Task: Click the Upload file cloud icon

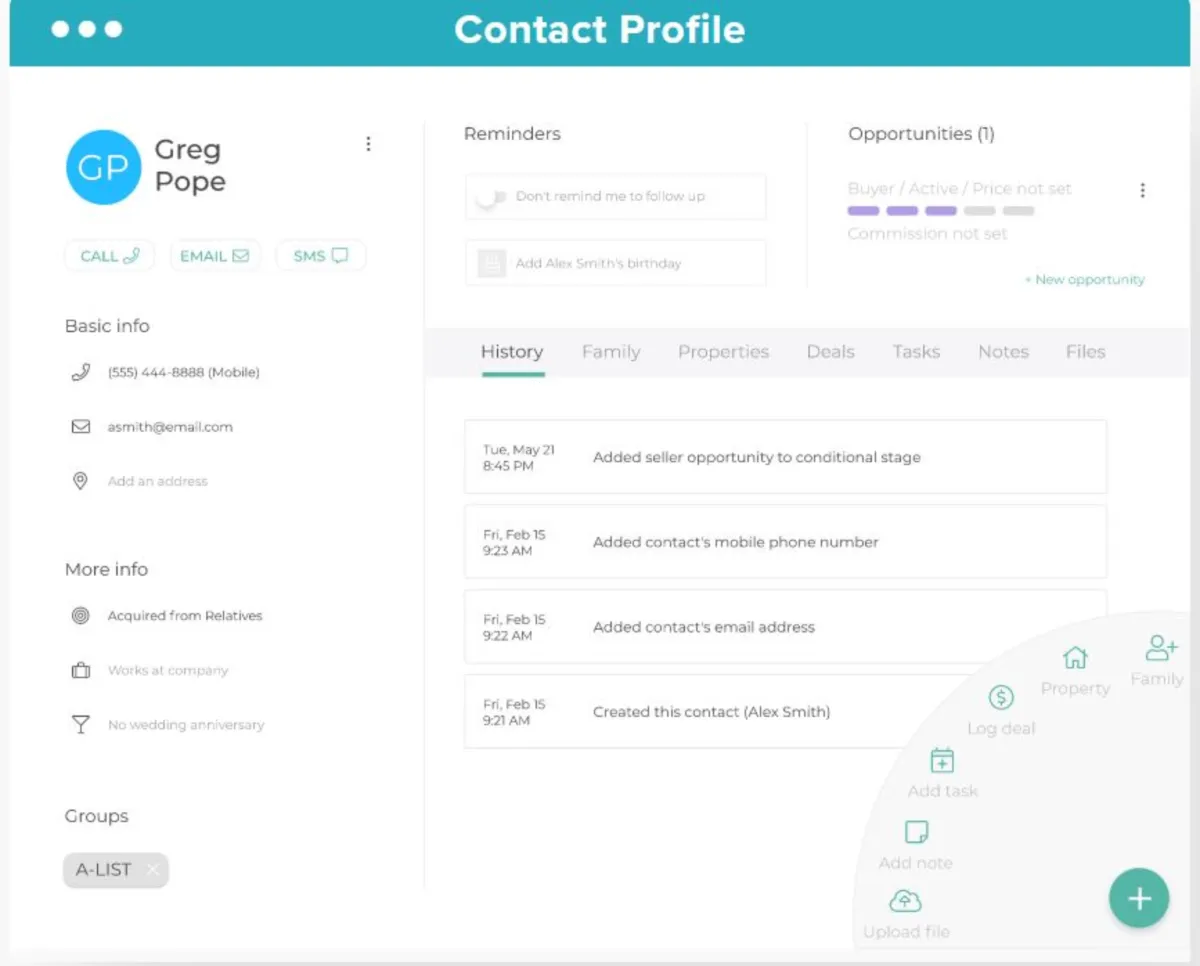Action: 905,901
